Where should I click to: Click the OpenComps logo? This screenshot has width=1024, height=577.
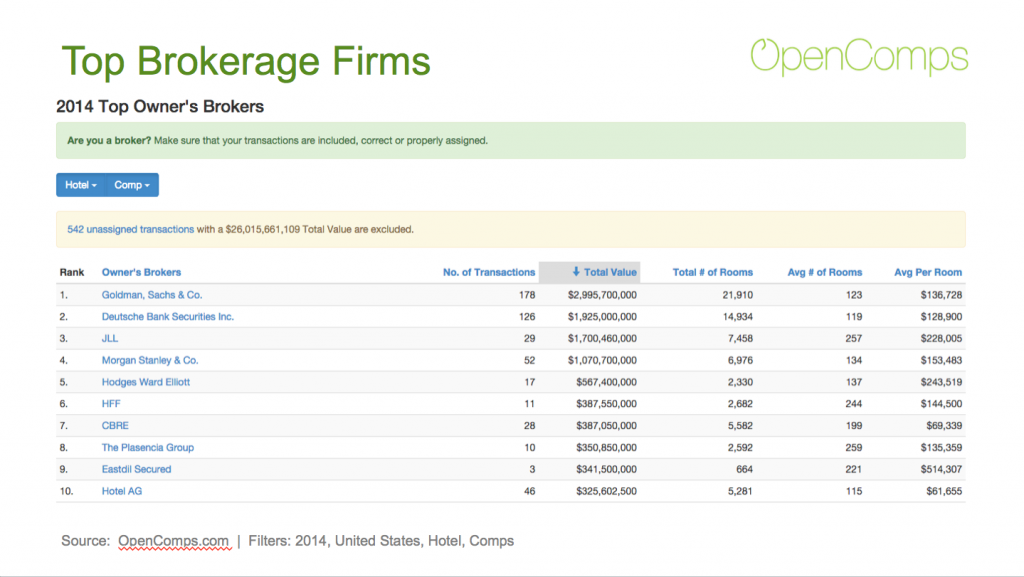[x=859, y=57]
